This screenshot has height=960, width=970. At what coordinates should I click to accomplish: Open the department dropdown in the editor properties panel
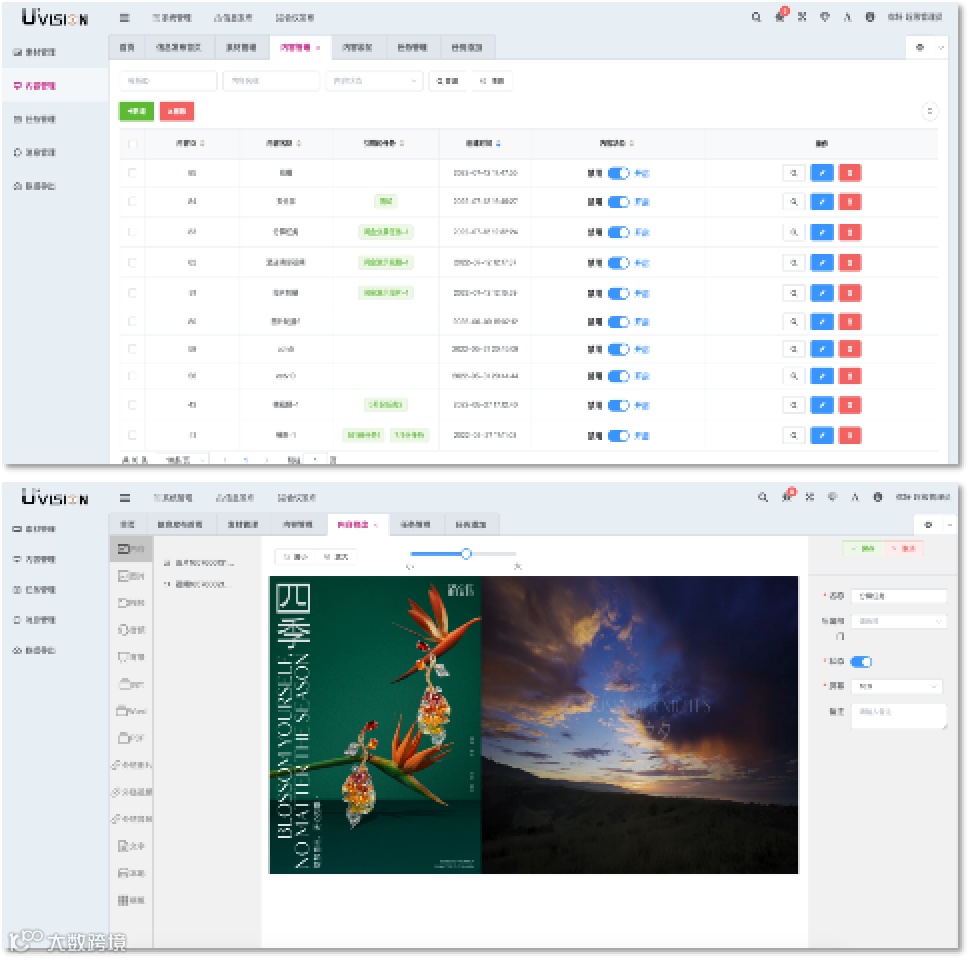[x=899, y=621]
